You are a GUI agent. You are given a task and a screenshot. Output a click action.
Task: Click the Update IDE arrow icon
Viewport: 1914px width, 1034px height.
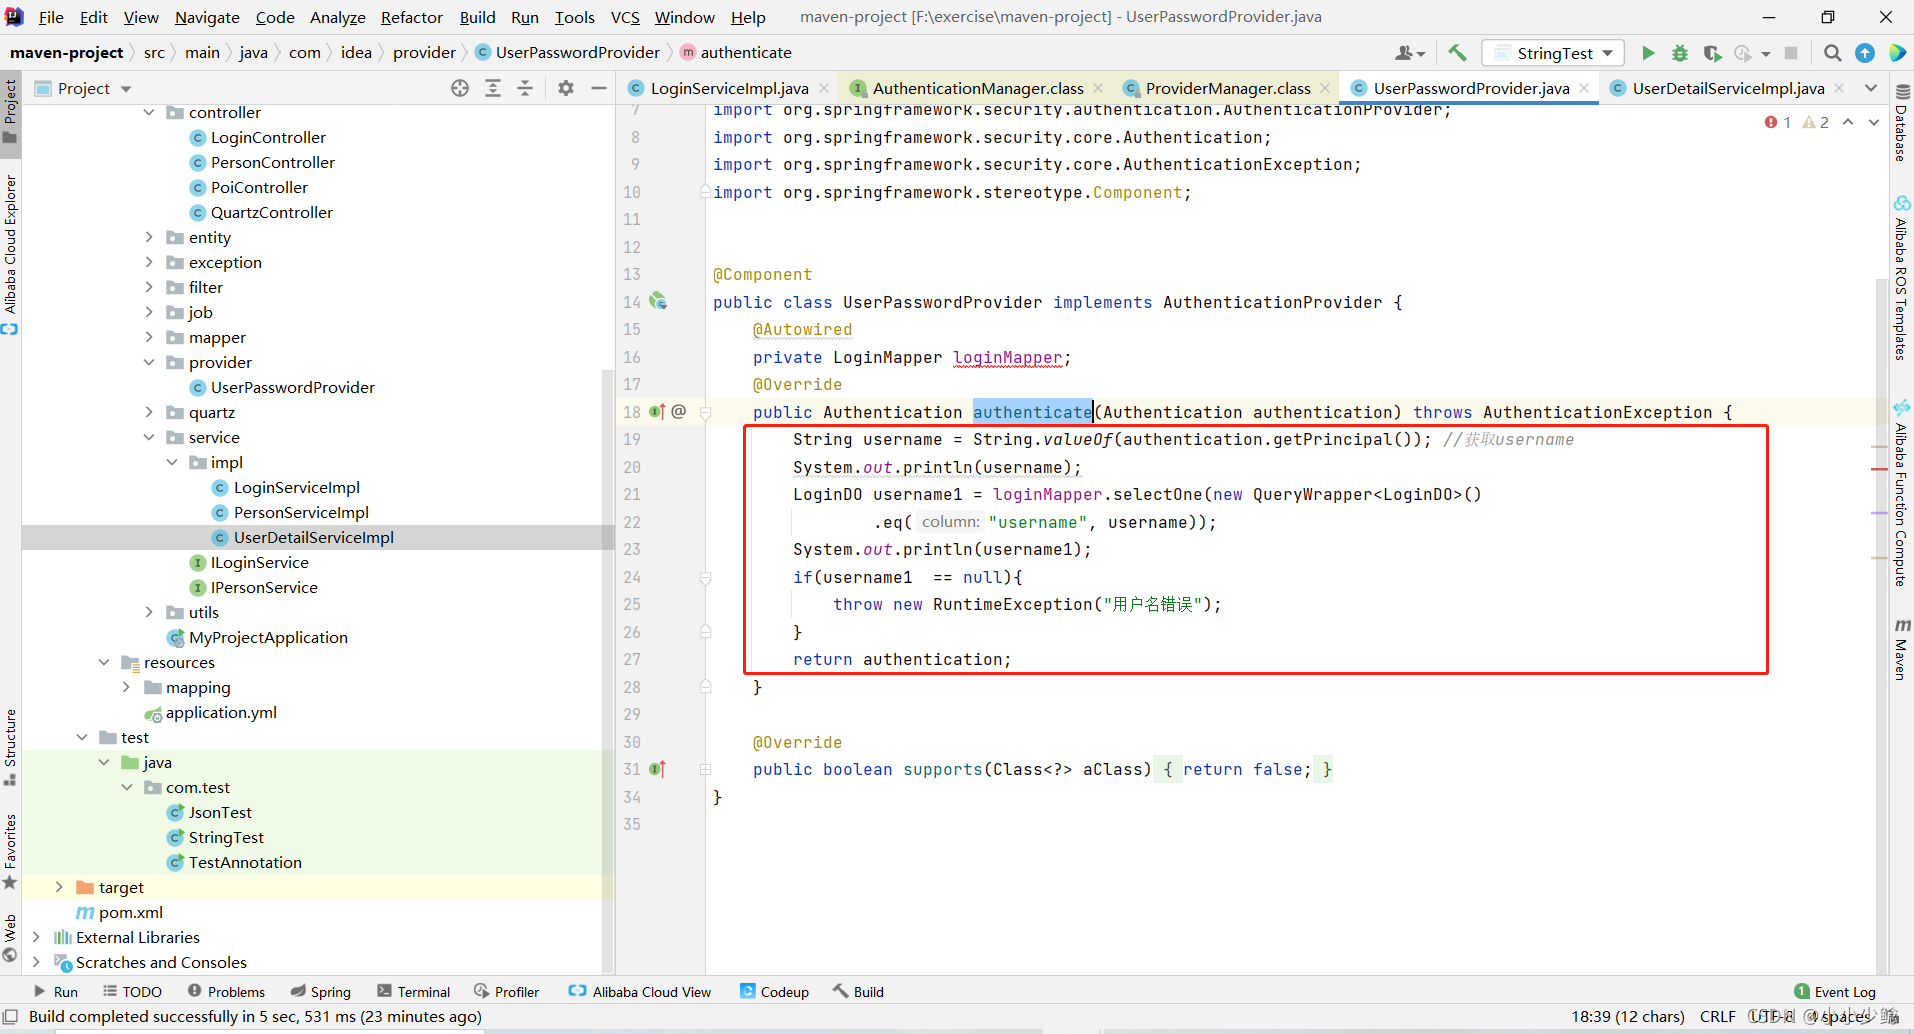coord(1865,53)
